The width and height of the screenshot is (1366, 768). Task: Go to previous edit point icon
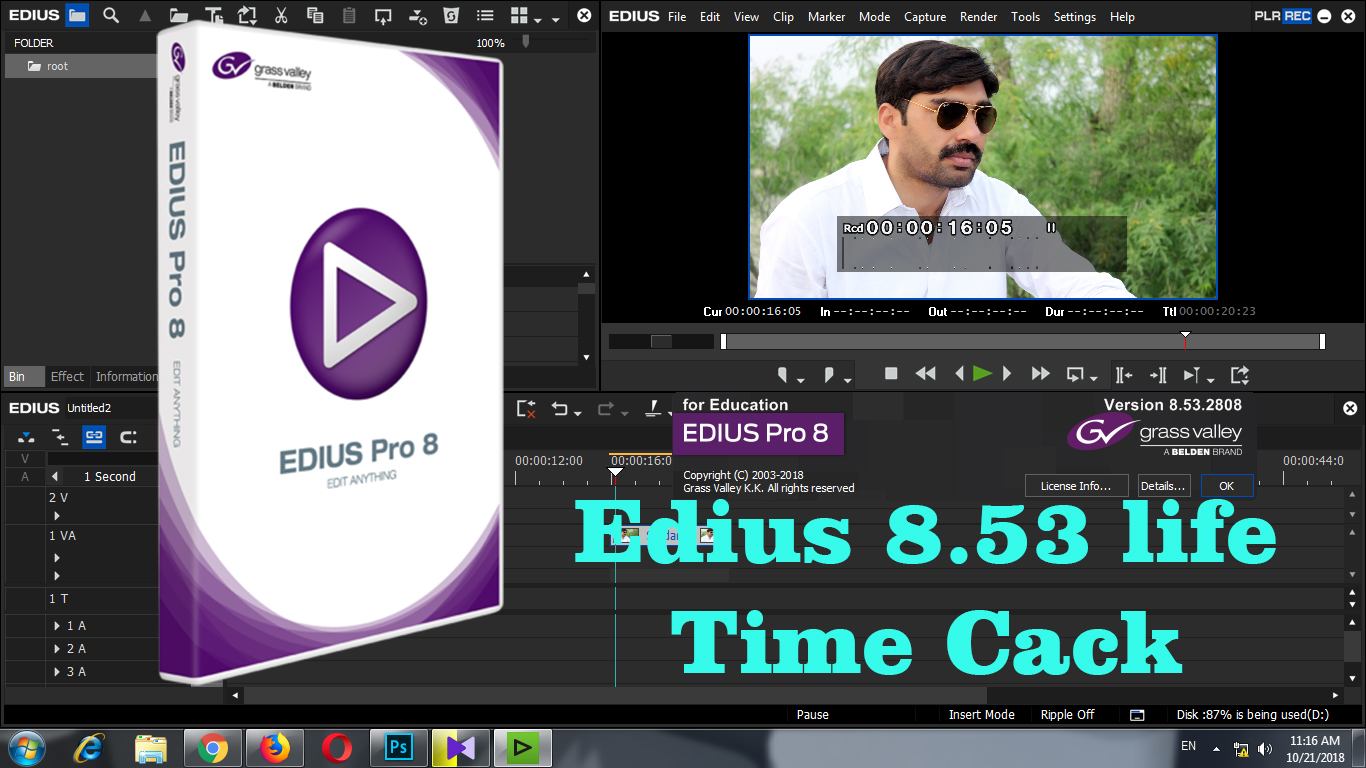coord(1124,375)
